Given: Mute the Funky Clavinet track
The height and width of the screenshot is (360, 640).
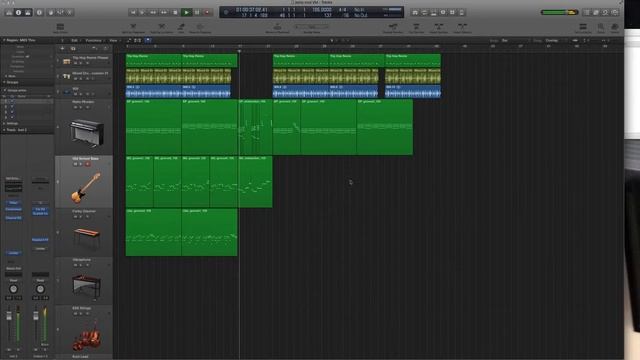Looking at the screenshot, I should coord(76,217).
